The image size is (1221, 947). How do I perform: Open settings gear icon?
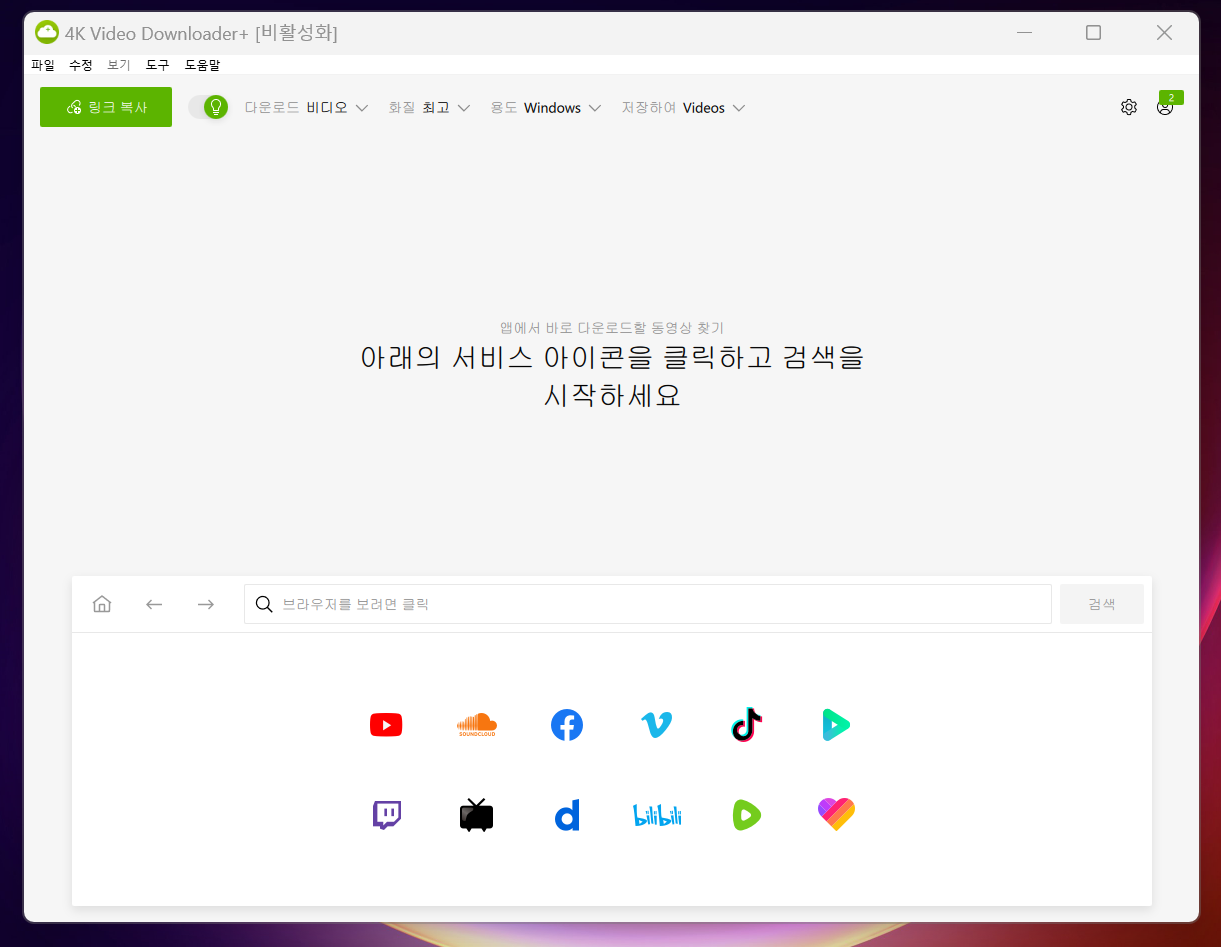pos(1129,107)
